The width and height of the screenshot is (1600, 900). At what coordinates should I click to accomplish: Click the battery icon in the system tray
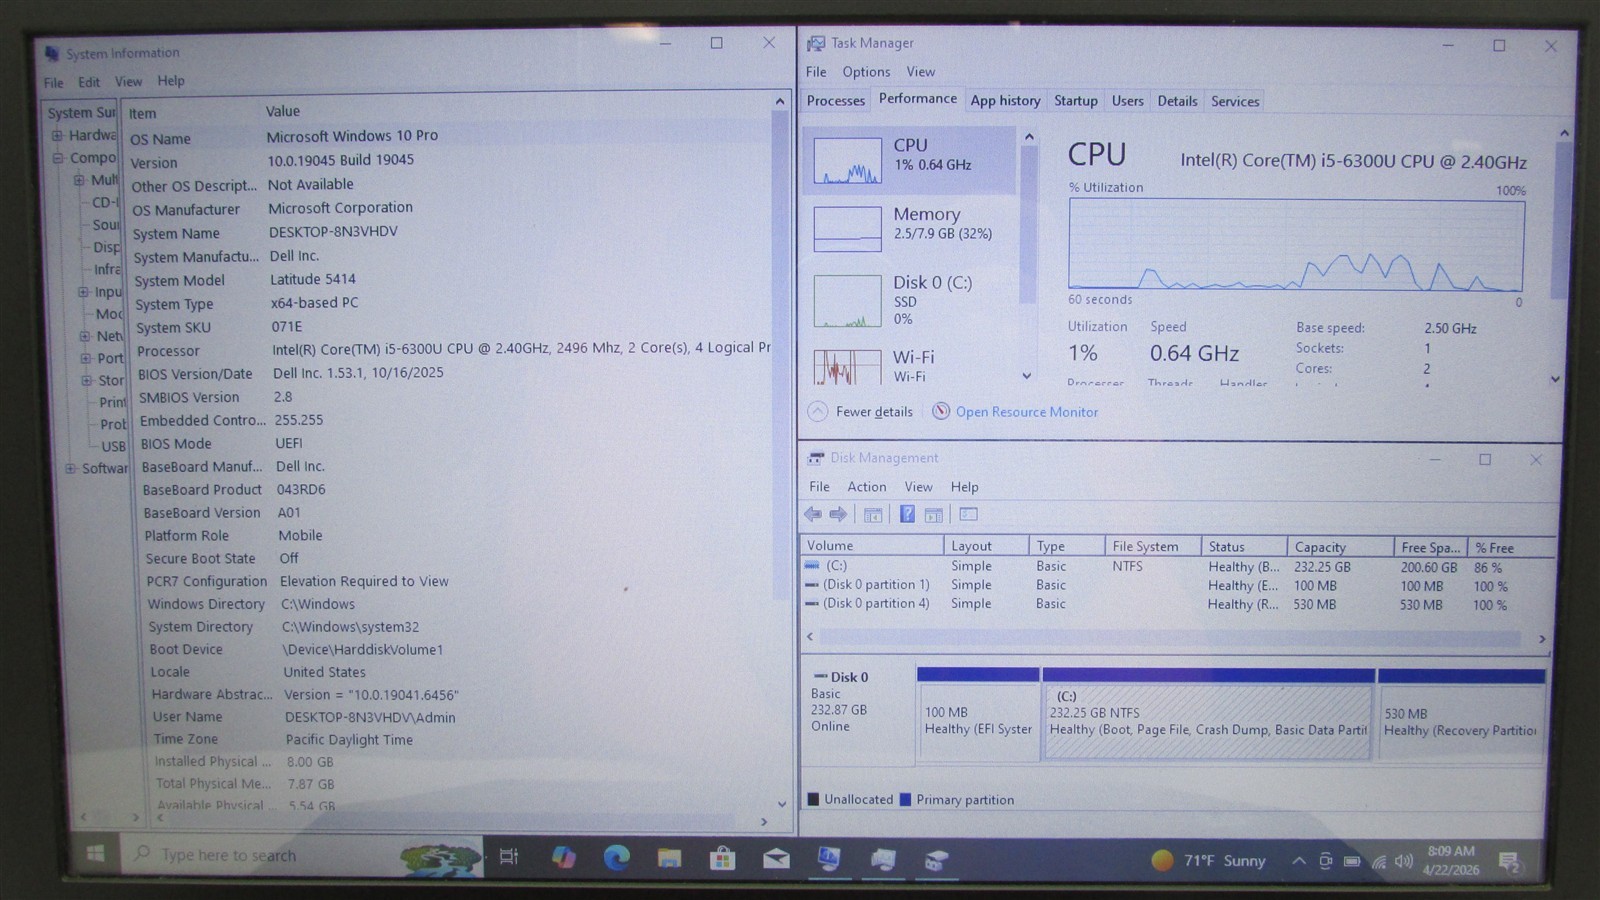pyautogui.click(x=1352, y=861)
